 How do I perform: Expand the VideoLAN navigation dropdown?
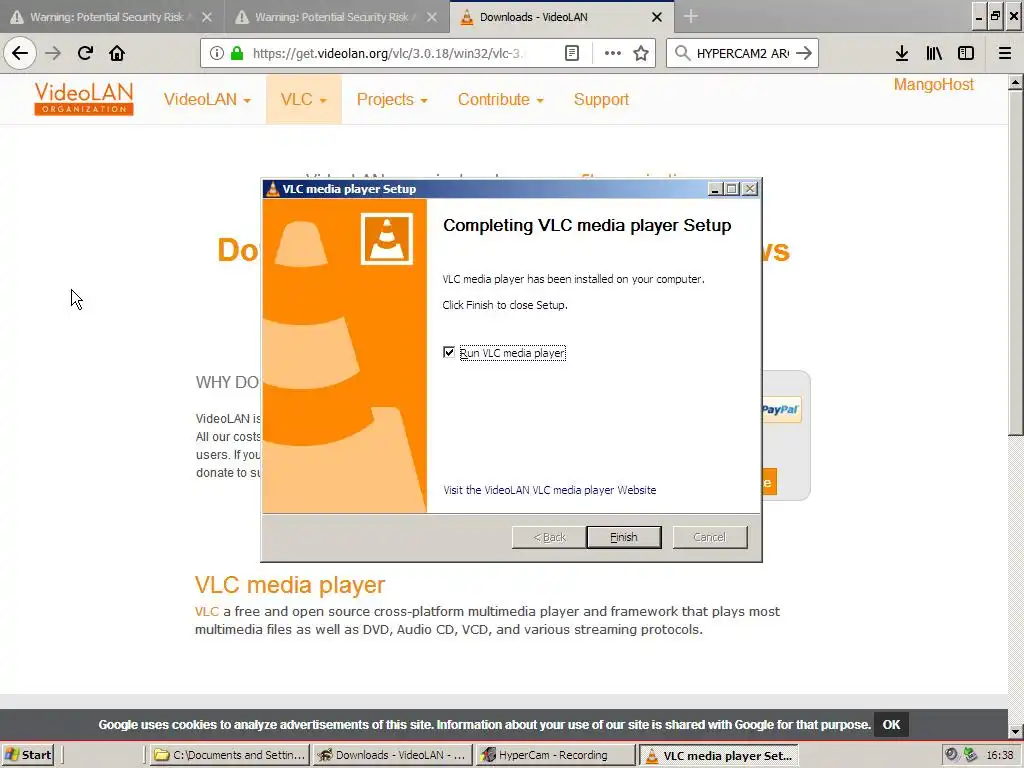click(x=207, y=99)
